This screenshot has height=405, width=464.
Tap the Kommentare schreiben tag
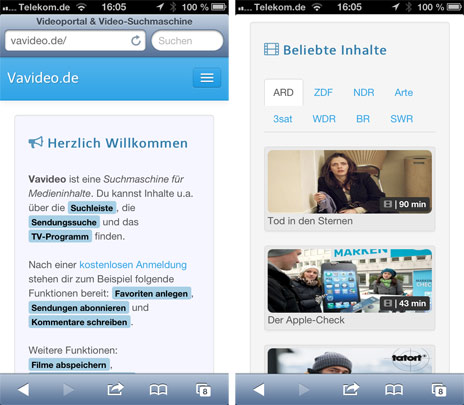(79, 322)
